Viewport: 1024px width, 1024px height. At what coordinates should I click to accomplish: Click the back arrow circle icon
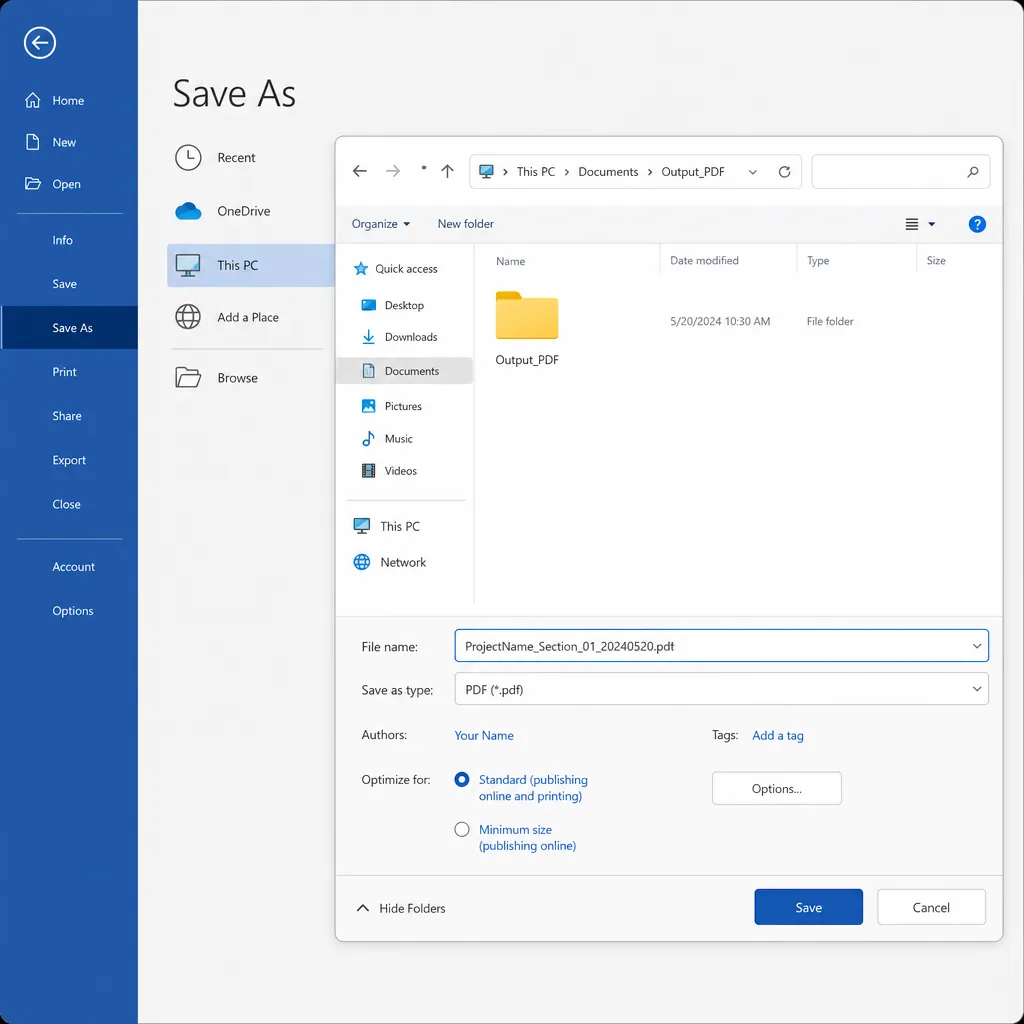coord(40,43)
